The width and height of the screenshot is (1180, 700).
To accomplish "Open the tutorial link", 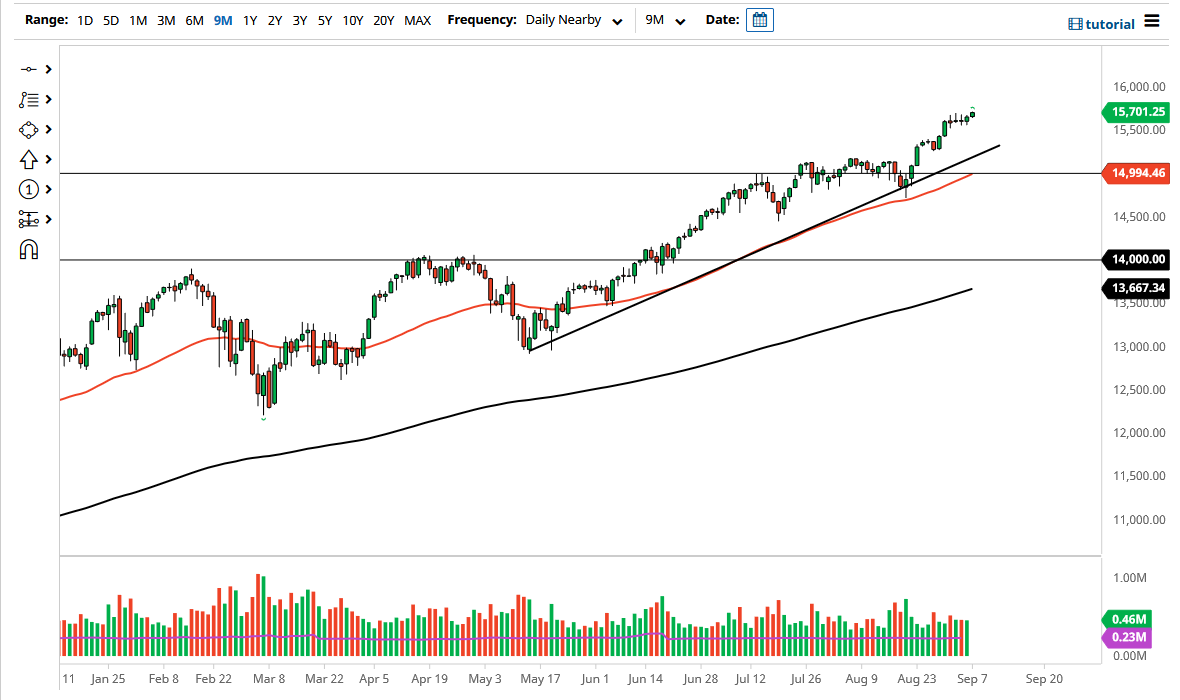I will coord(1110,22).
